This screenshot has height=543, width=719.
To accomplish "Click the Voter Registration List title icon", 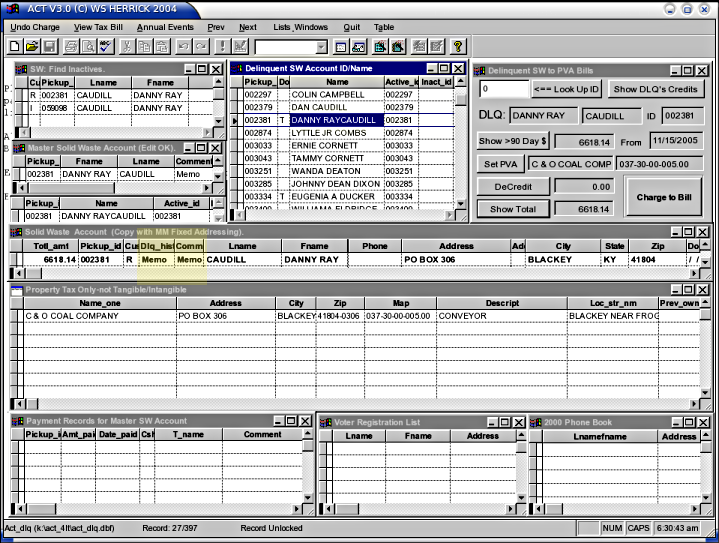I will tap(326, 422).
